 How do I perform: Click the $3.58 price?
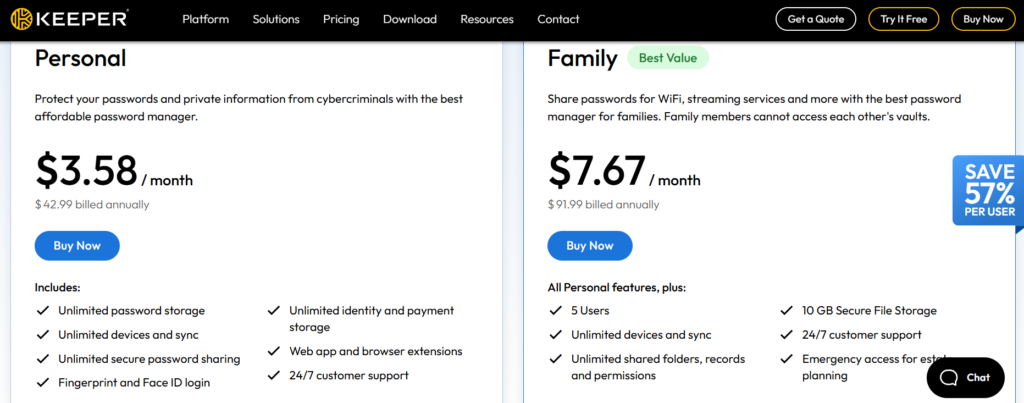pos(86,169)
